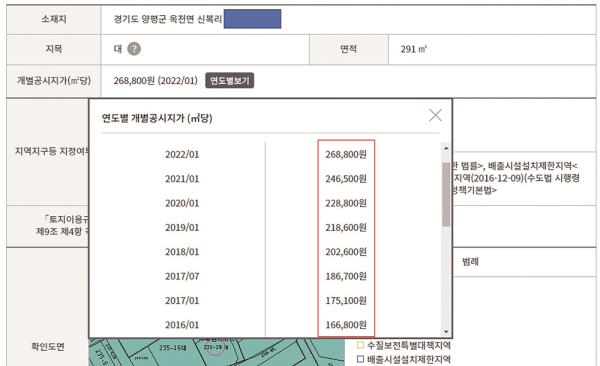Close the 연도별 개별공시지가 popup
The image size is (600, 366).
(435, 115)
